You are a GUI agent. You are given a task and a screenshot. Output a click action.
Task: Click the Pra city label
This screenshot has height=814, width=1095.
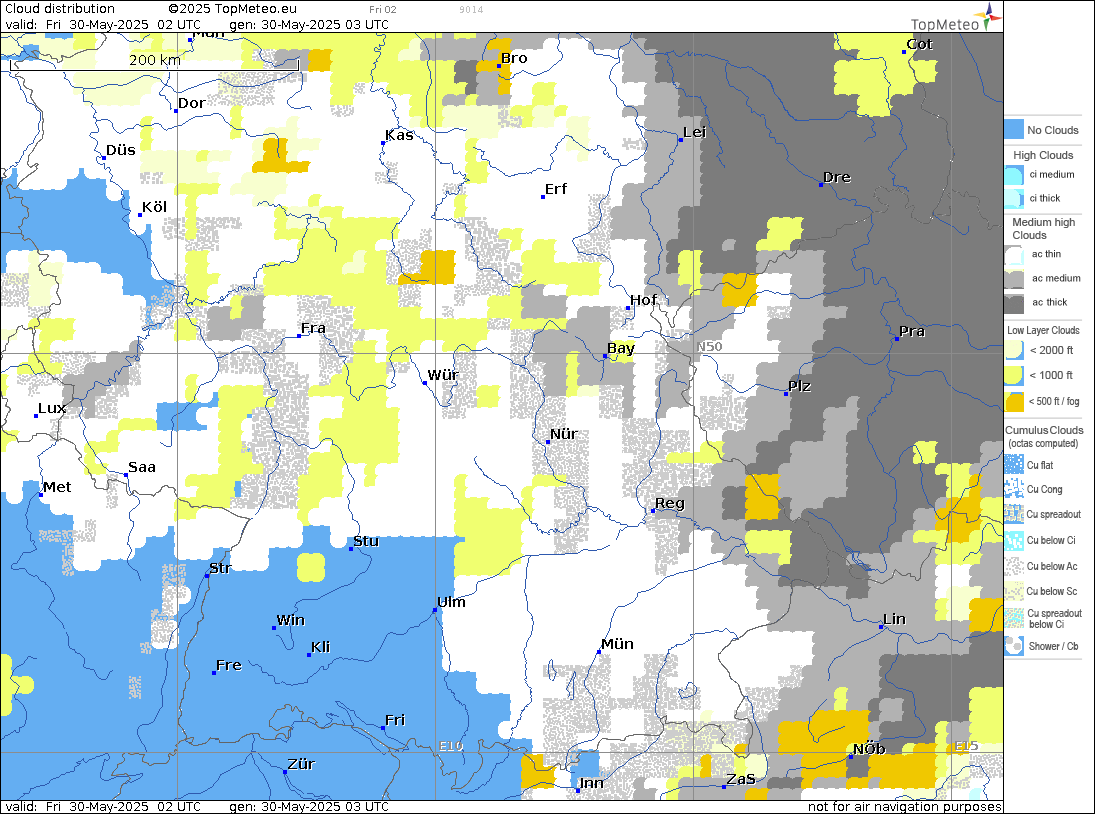click(912, 331)
